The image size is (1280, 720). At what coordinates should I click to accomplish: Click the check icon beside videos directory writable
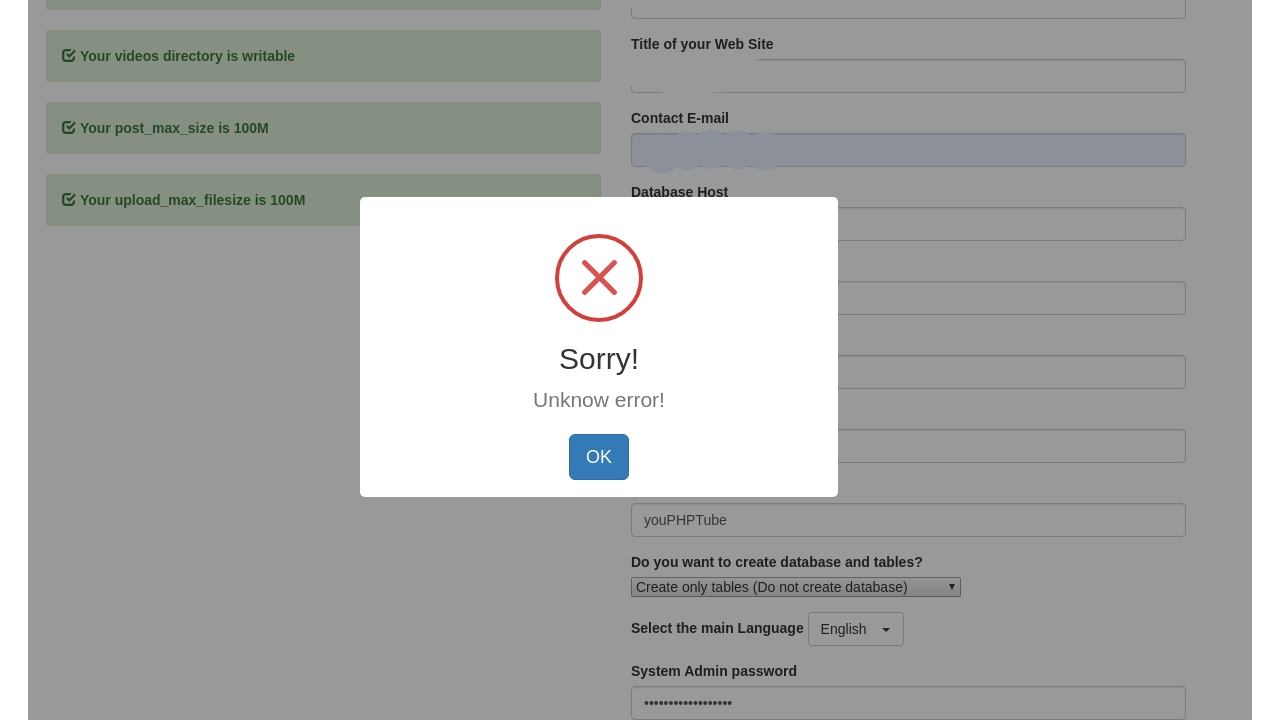[69, 56]
